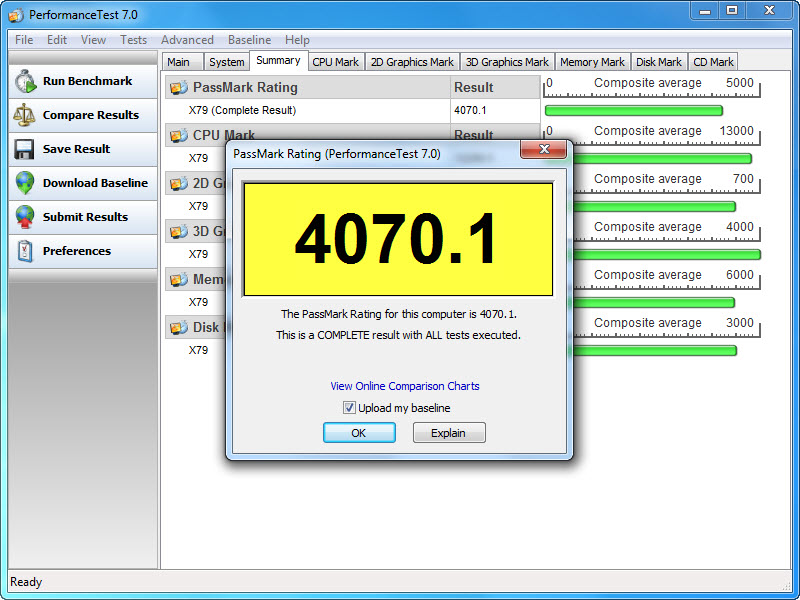This screenshot has width=800, height=600.
Task: Open the View menu
Action: point(93,40)
